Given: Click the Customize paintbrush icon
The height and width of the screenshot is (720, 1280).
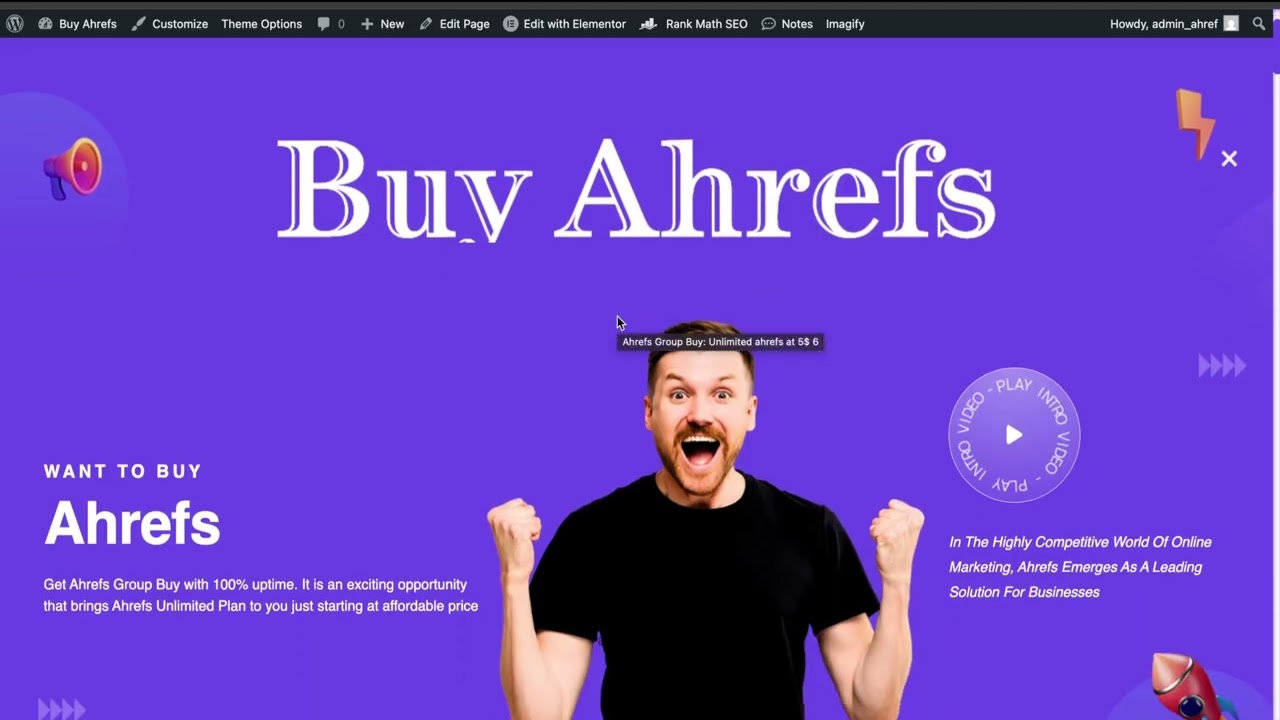Looking at the screenshot, I should (138, 23).
